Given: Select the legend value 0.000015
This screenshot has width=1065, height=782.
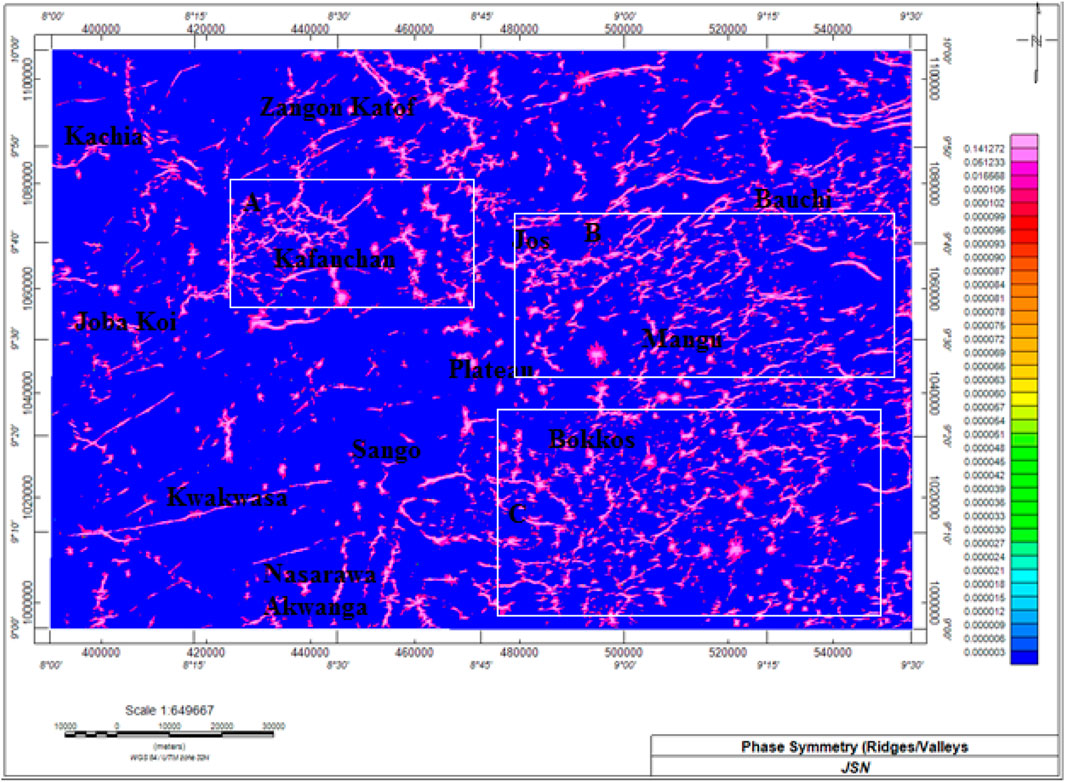Looking at the screenshot, I should 983,598.
